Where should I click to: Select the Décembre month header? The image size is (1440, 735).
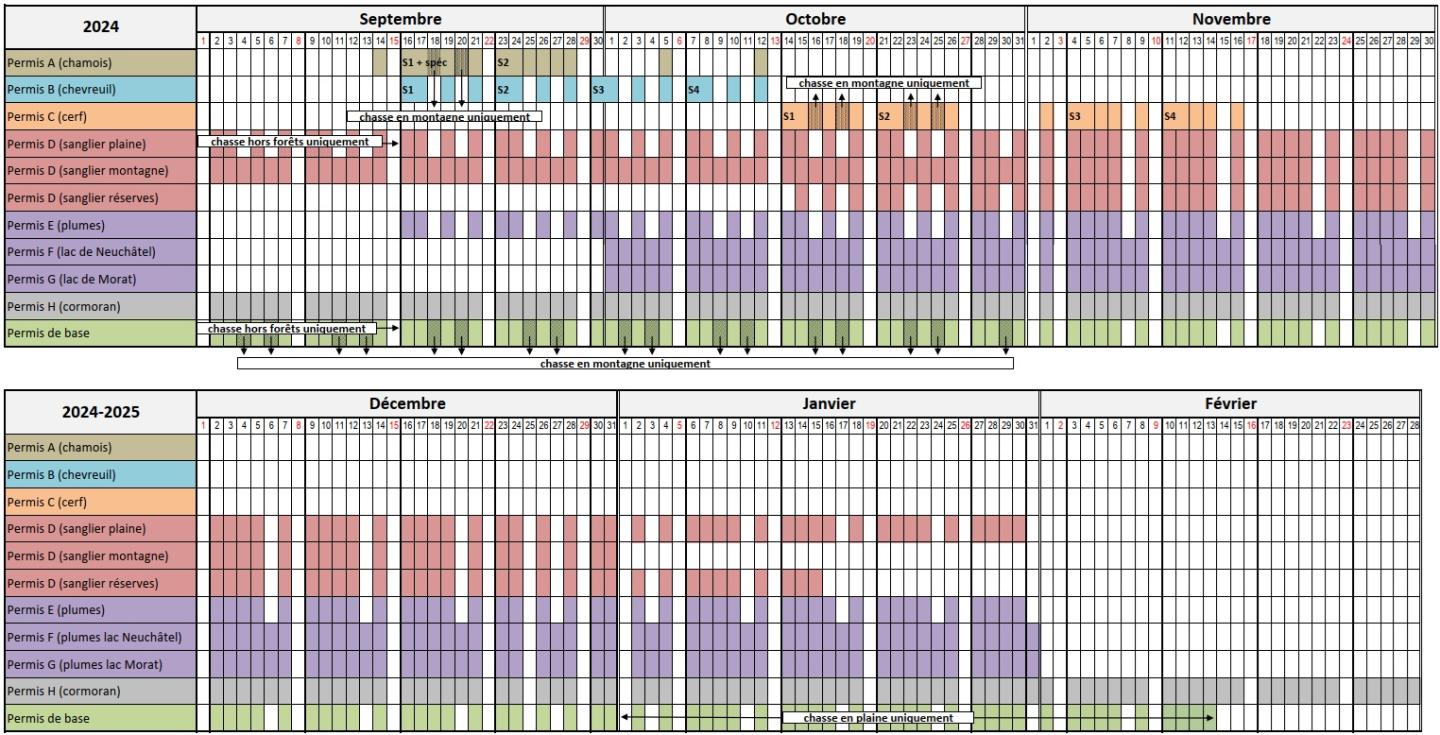(x=407, y=403)
